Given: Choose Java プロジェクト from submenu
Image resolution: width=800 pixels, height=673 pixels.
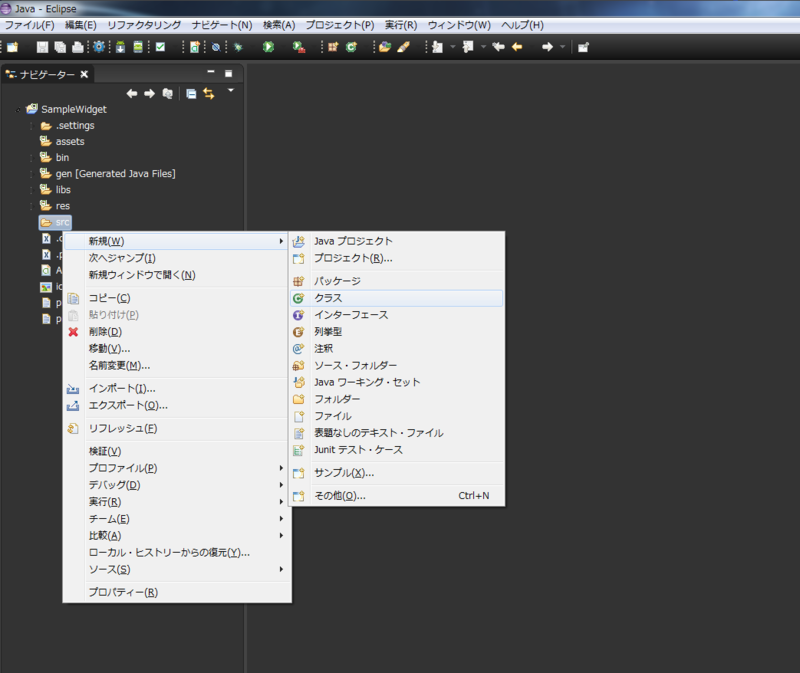Looking at the screenshot, I should [396, 241].
